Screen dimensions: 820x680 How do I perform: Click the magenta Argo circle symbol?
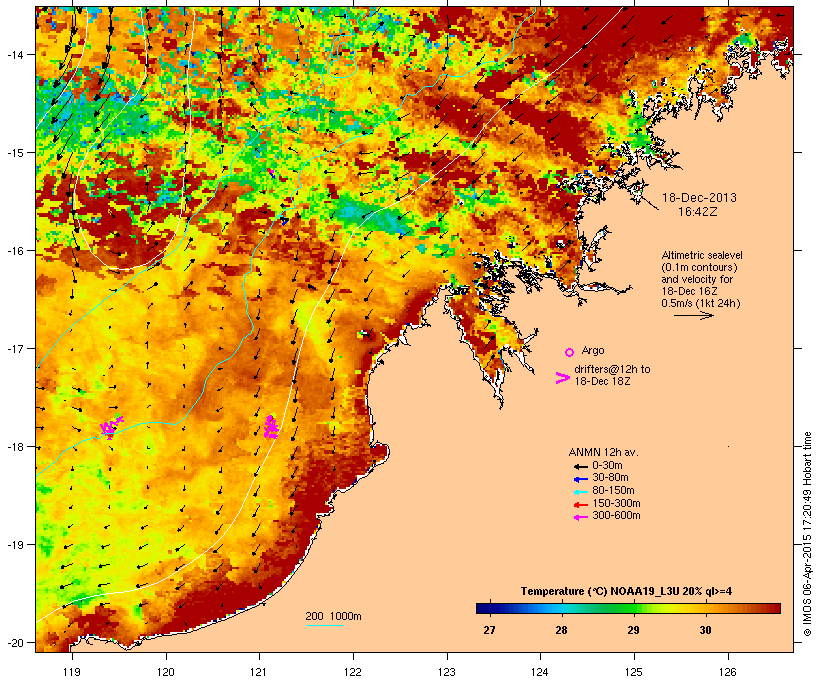click(x=570, y=352)
